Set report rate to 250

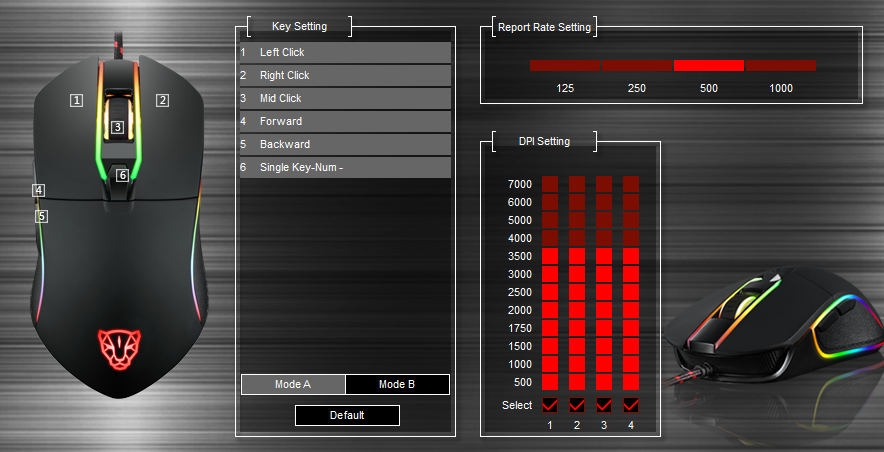coord(637,65)
